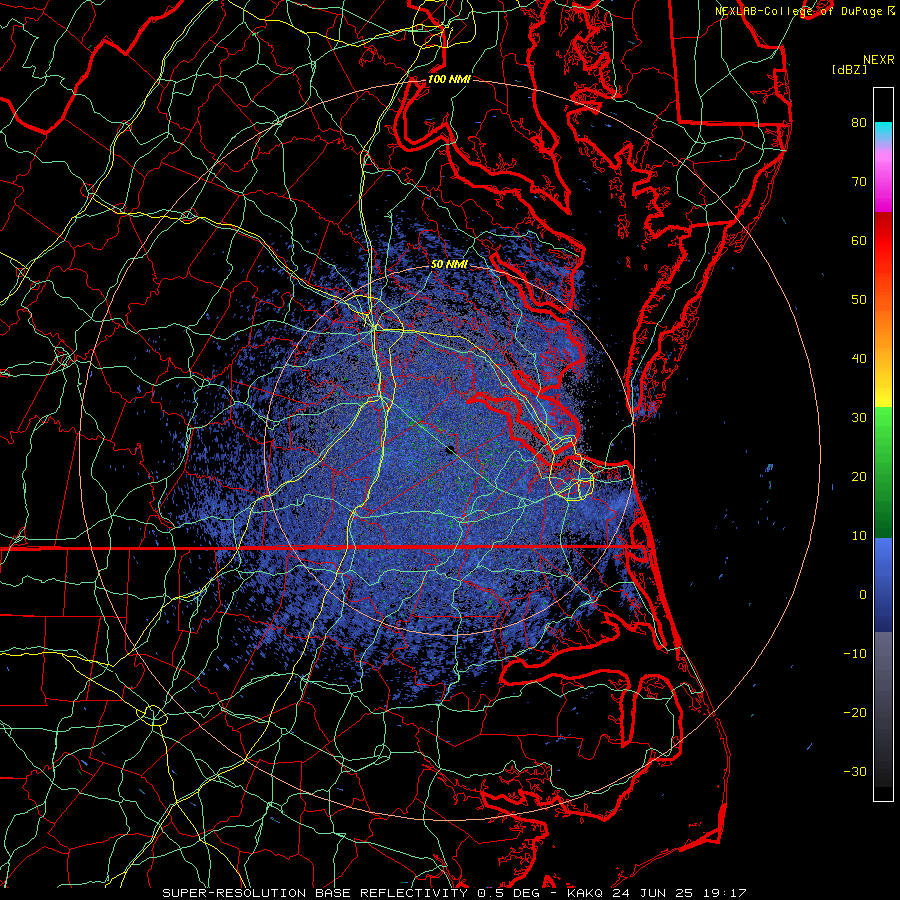Click the [dBZ] units label
900x900 pixels.
pos(849,70)
